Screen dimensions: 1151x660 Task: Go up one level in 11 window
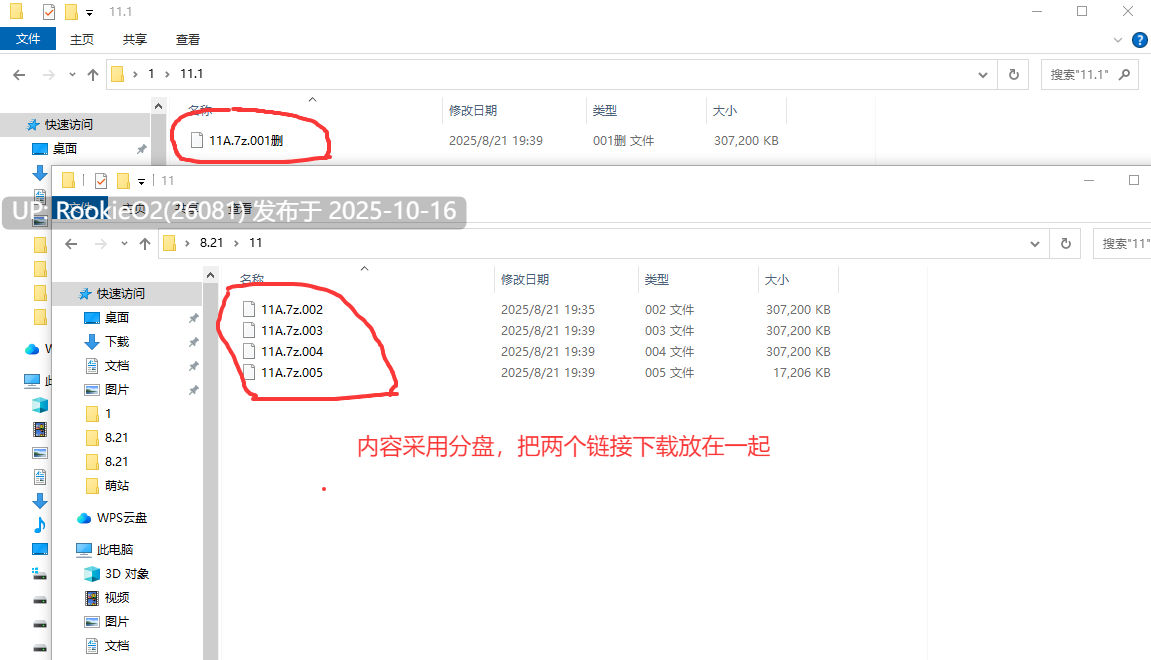[x=145, y=243]
